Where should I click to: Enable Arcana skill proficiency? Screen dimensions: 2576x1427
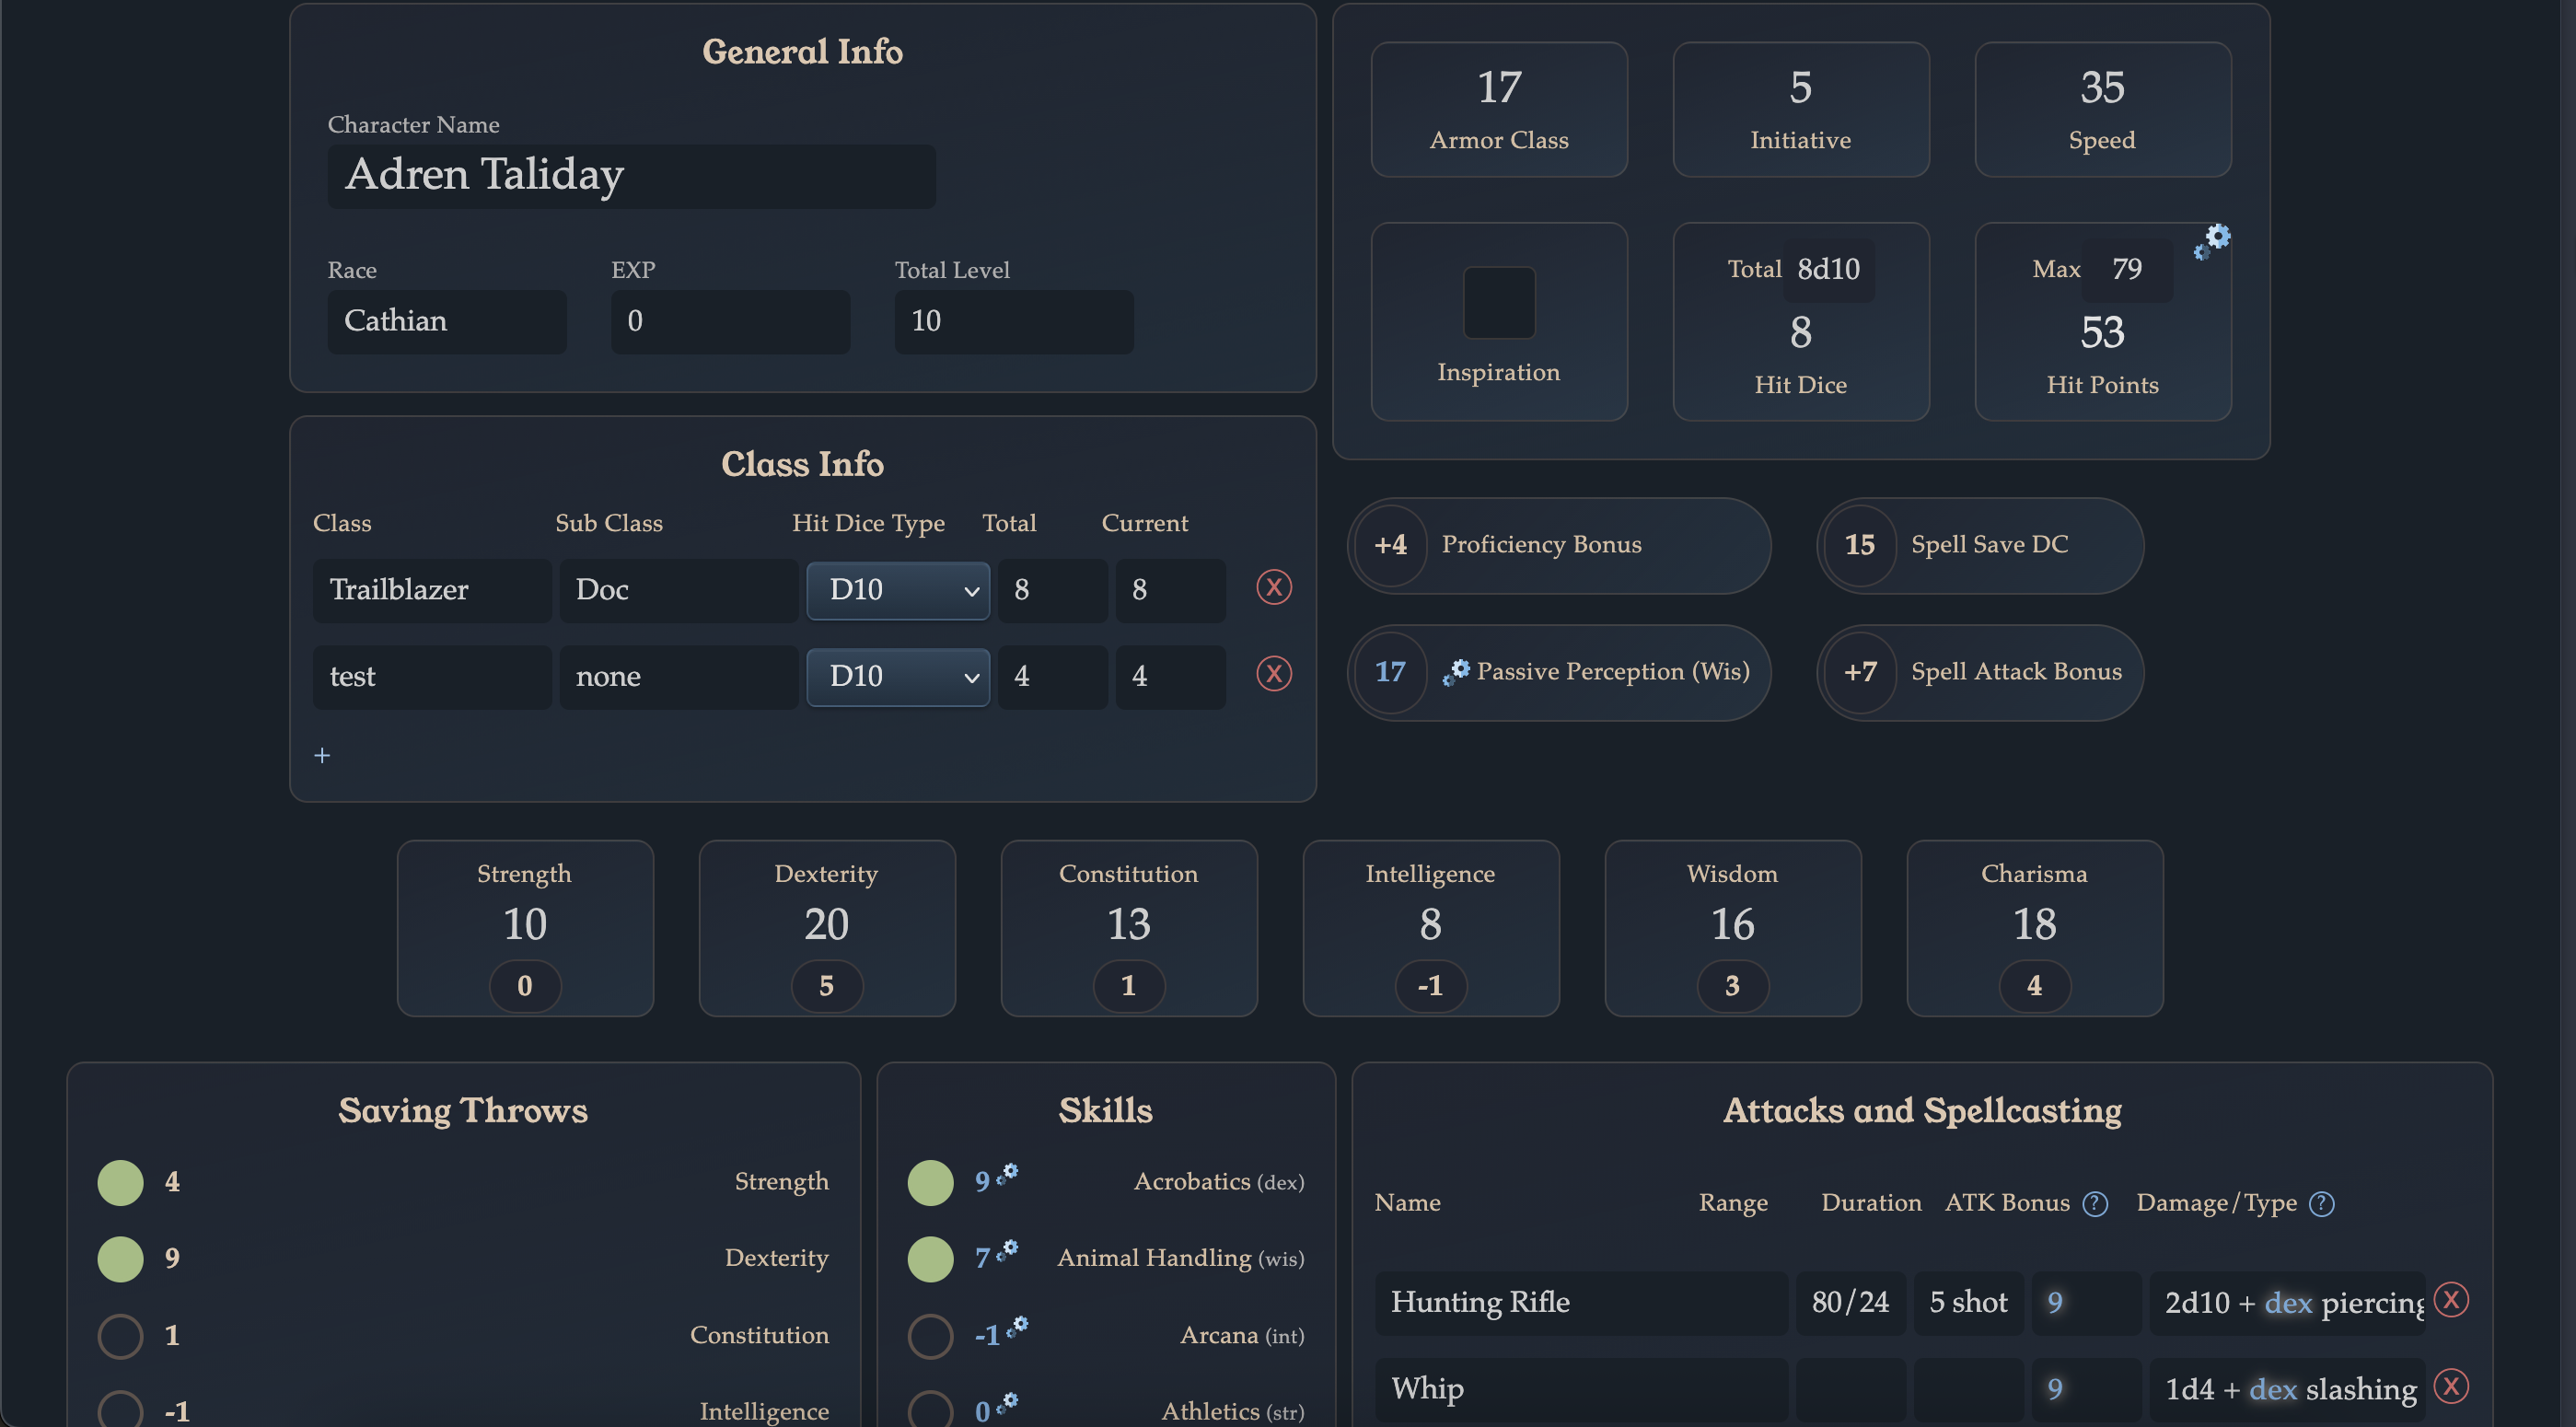click(x=930, y=1336)
